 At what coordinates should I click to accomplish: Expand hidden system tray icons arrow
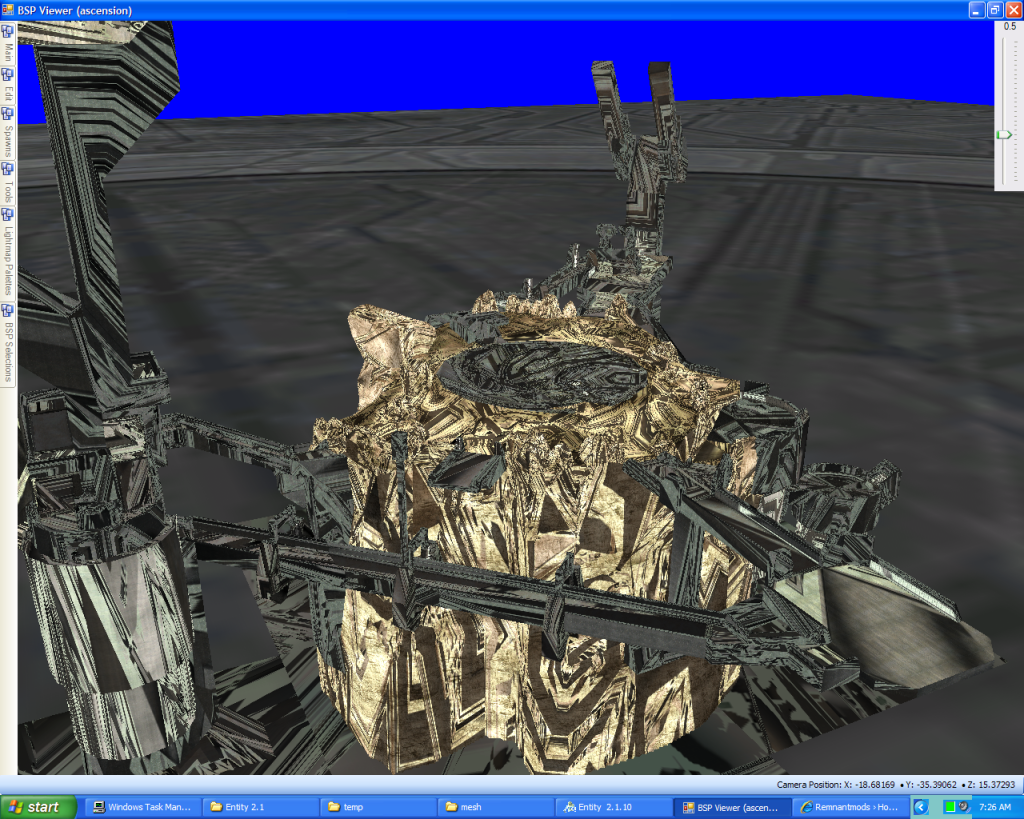921,807
